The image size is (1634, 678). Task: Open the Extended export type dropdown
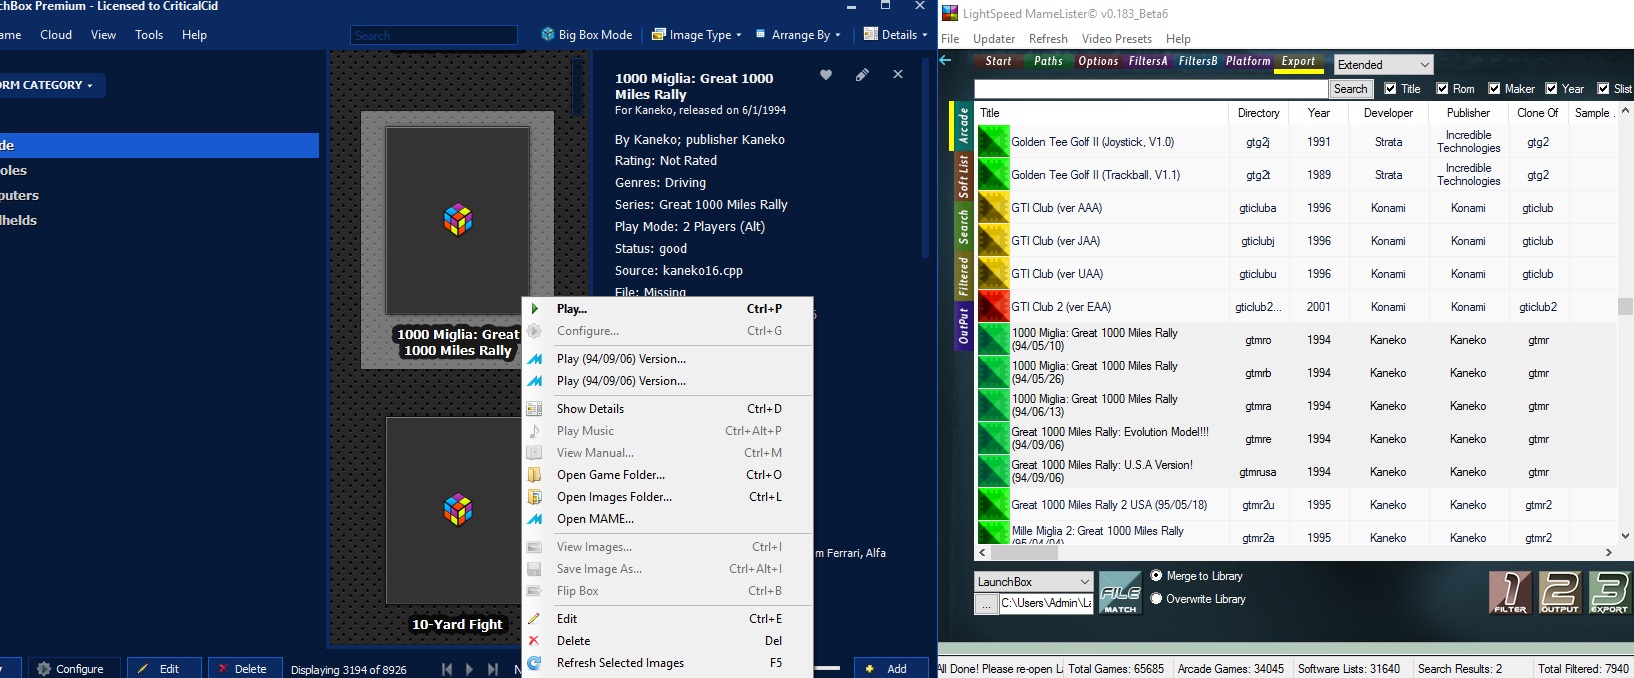click(x=1384, y=65)
